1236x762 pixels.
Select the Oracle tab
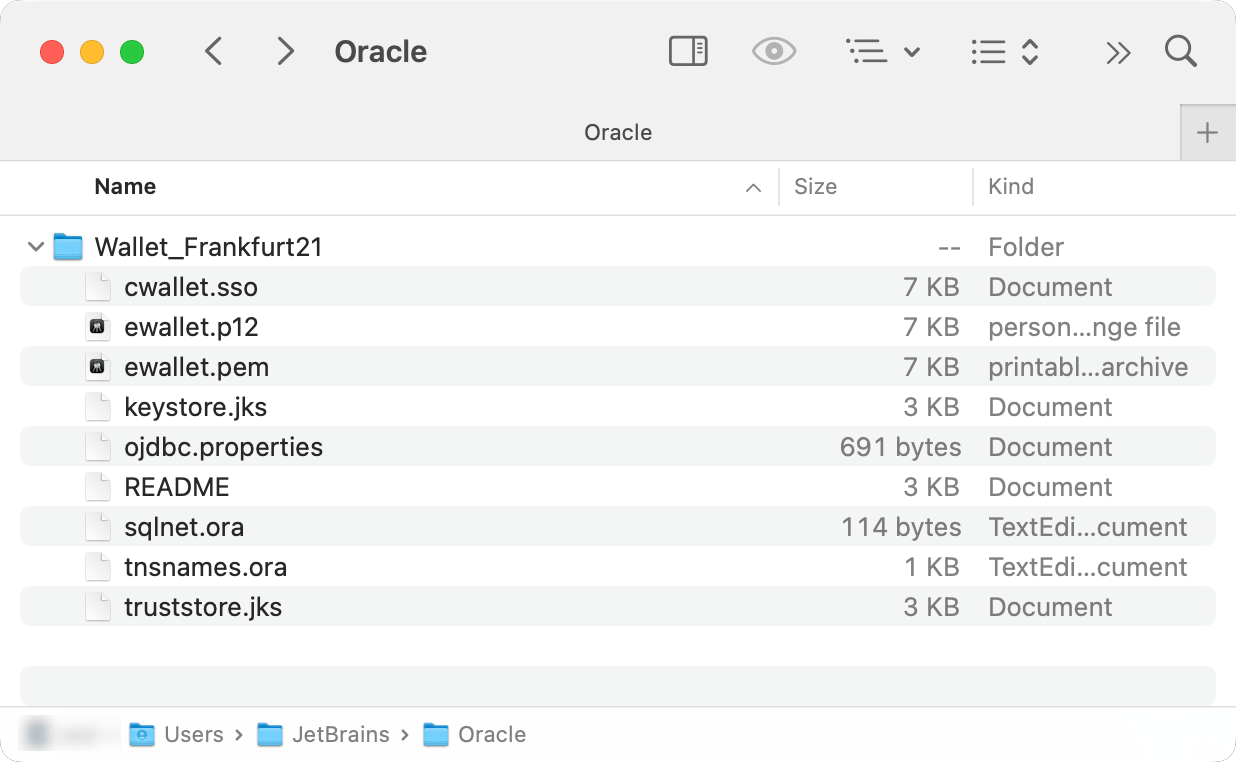[618, 132]
